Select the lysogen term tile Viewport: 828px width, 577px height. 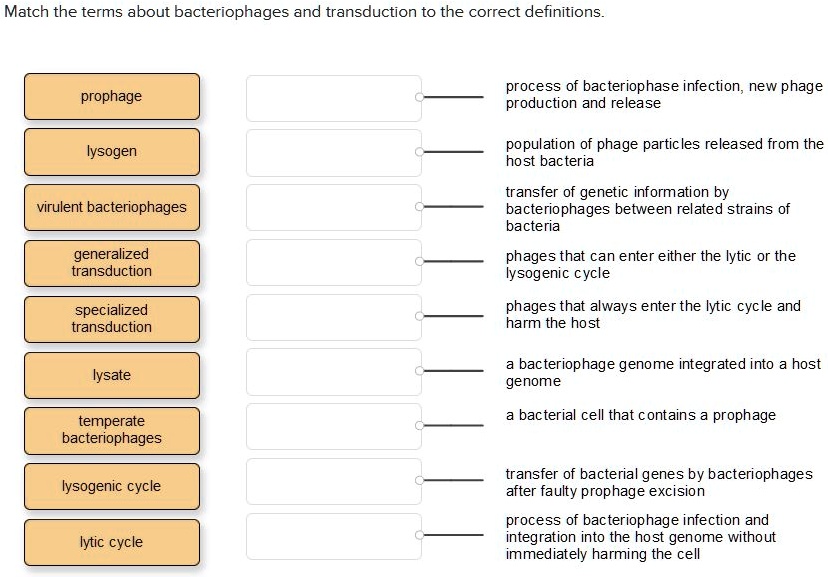point(111,152)
